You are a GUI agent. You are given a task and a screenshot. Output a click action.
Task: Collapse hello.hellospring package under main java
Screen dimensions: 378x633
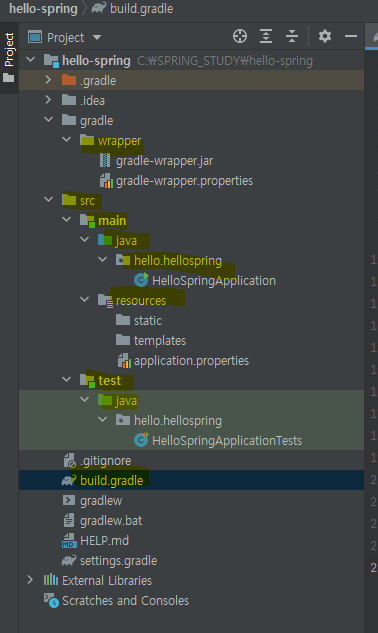103,260
